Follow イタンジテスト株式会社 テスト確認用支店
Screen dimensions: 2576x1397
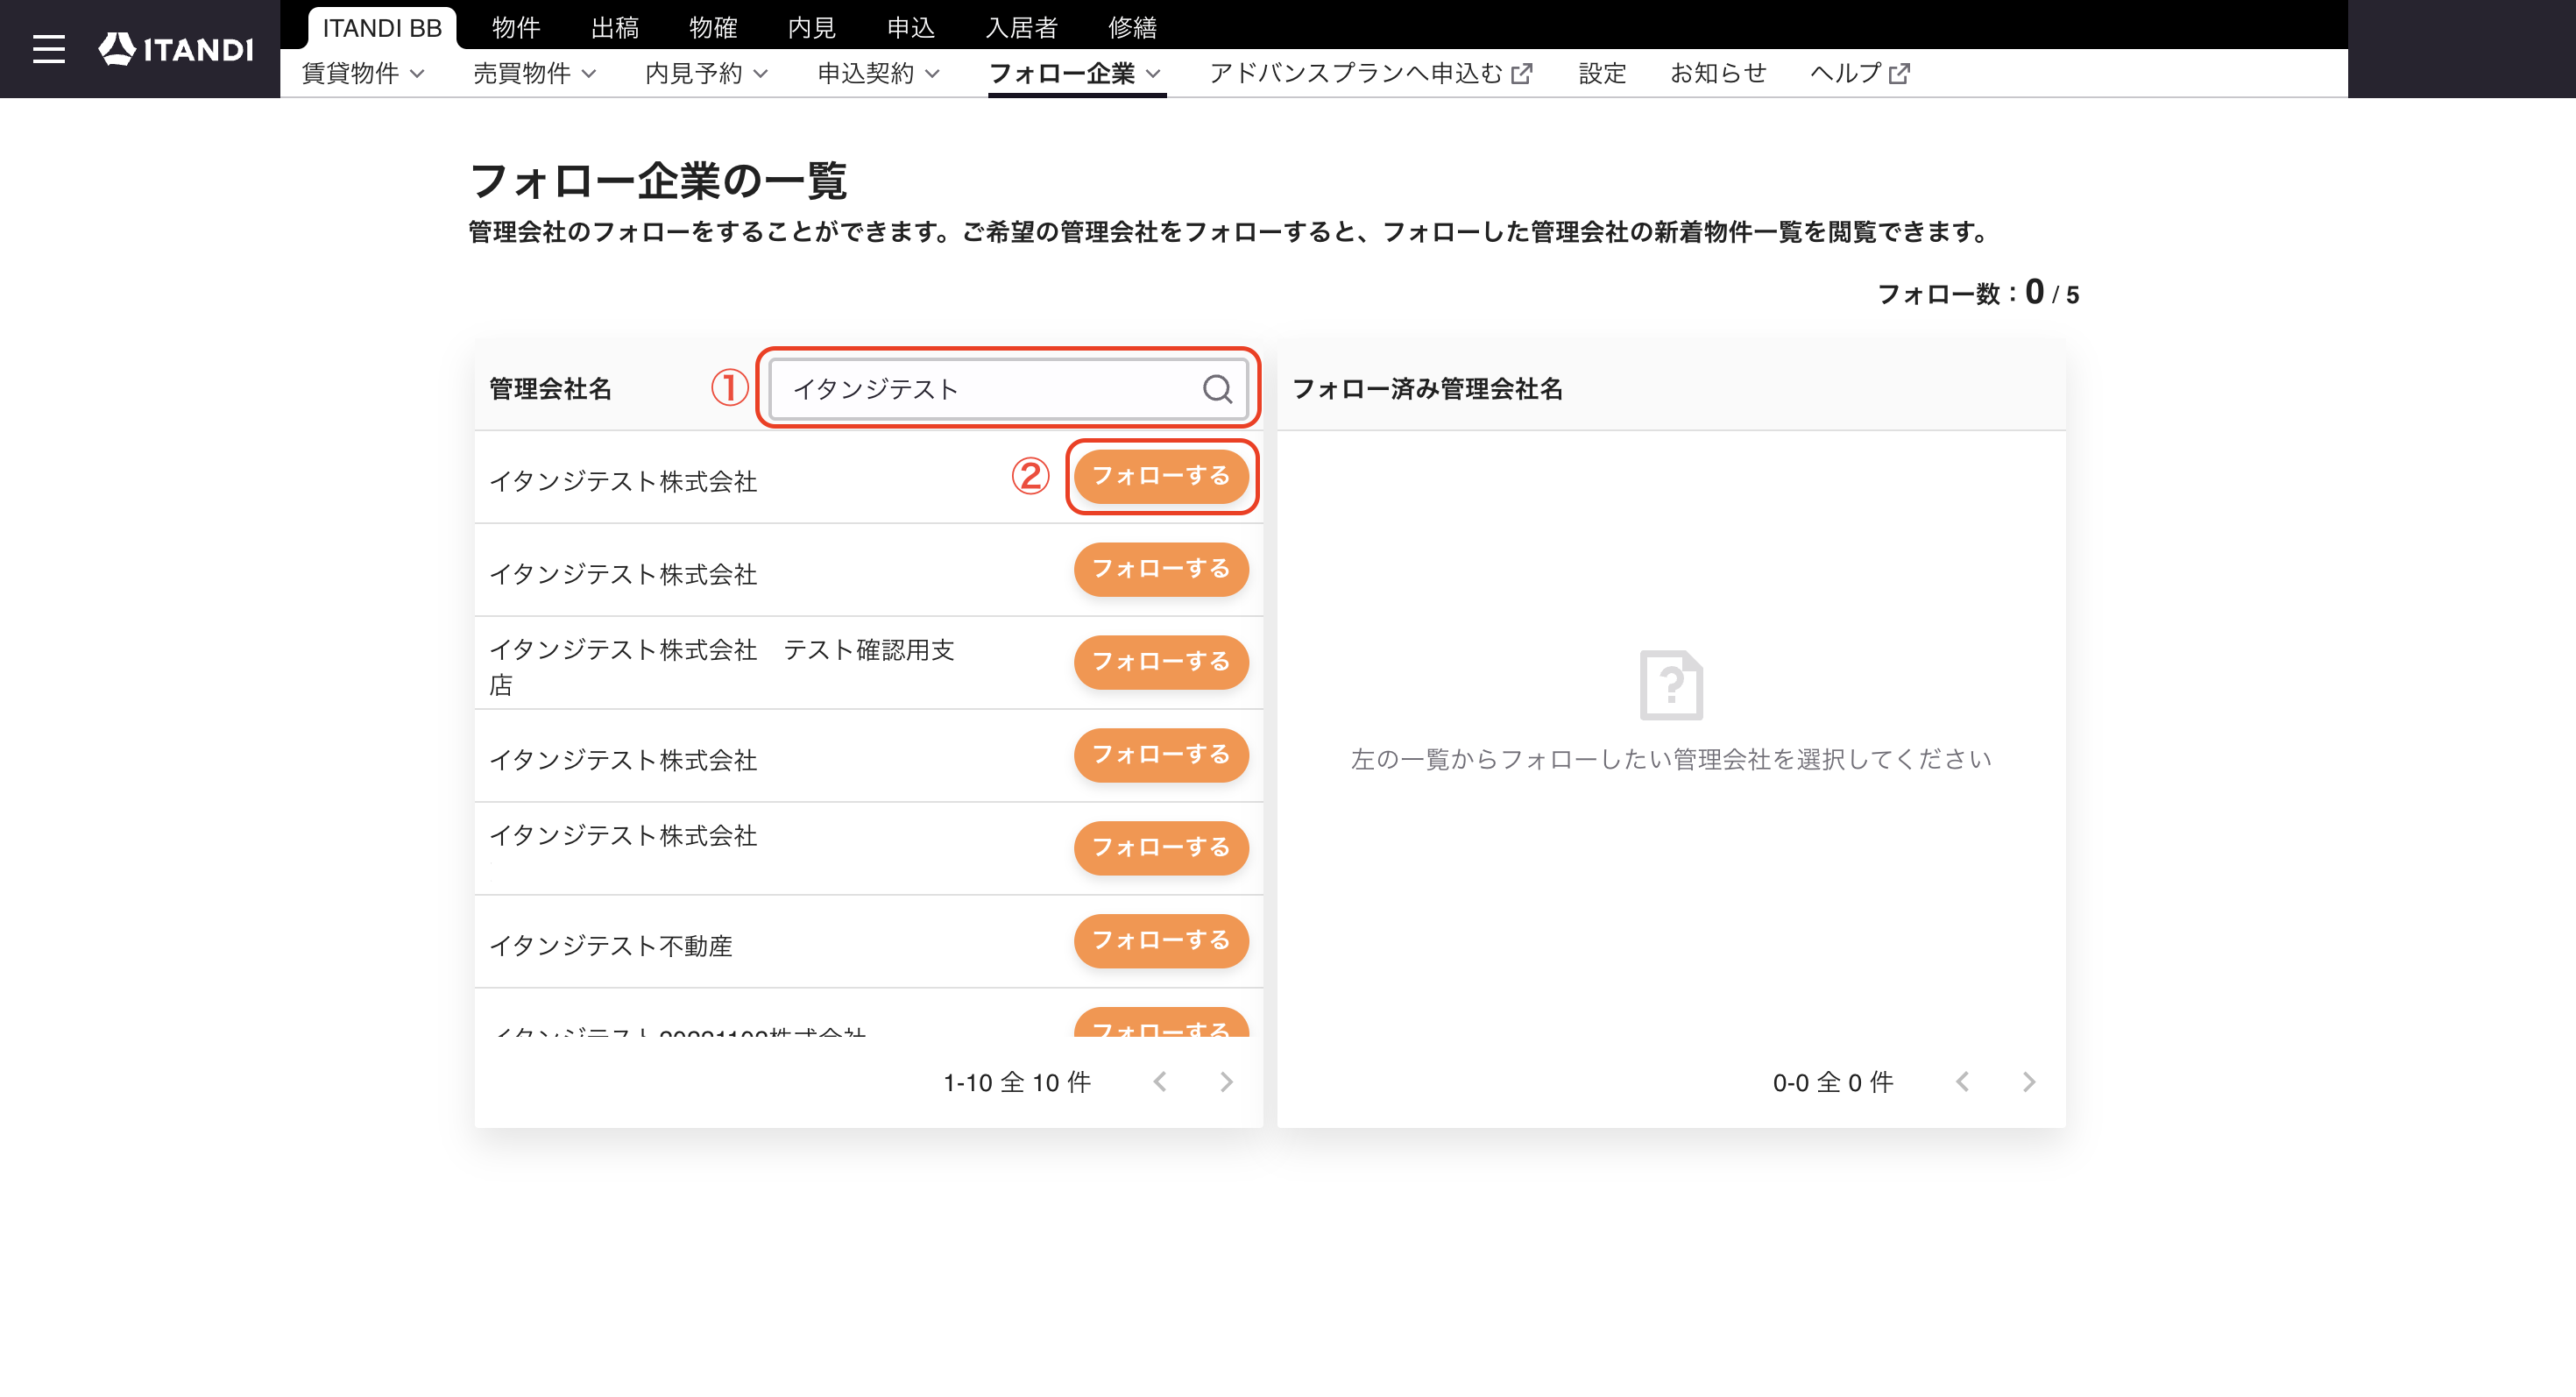[1161, 662]
